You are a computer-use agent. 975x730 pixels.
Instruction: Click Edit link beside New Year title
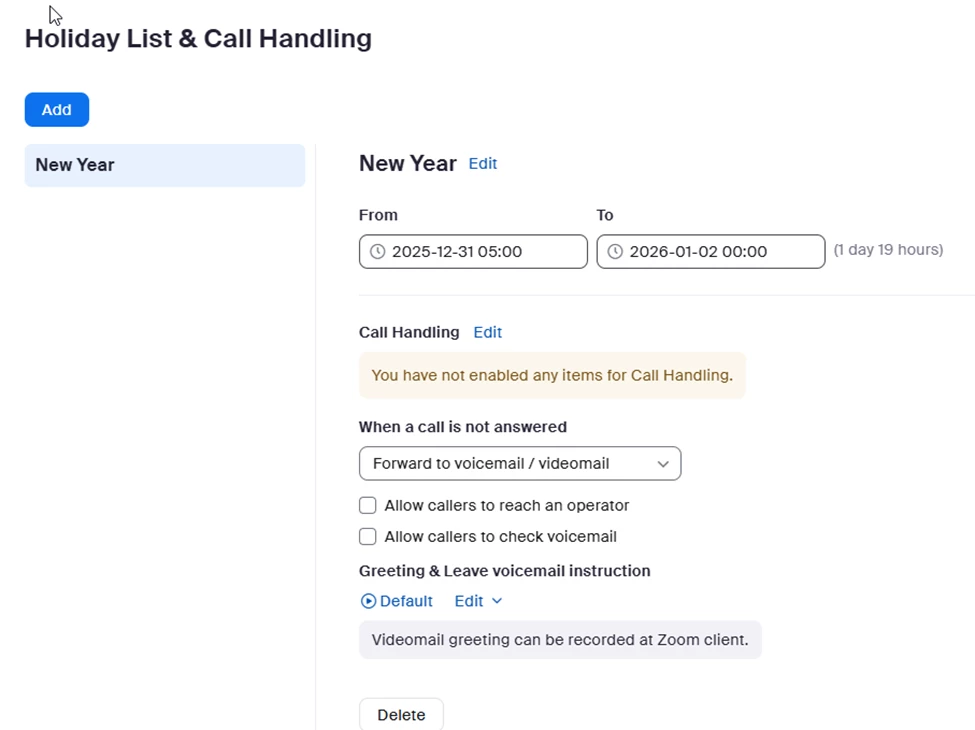[483, 164]
